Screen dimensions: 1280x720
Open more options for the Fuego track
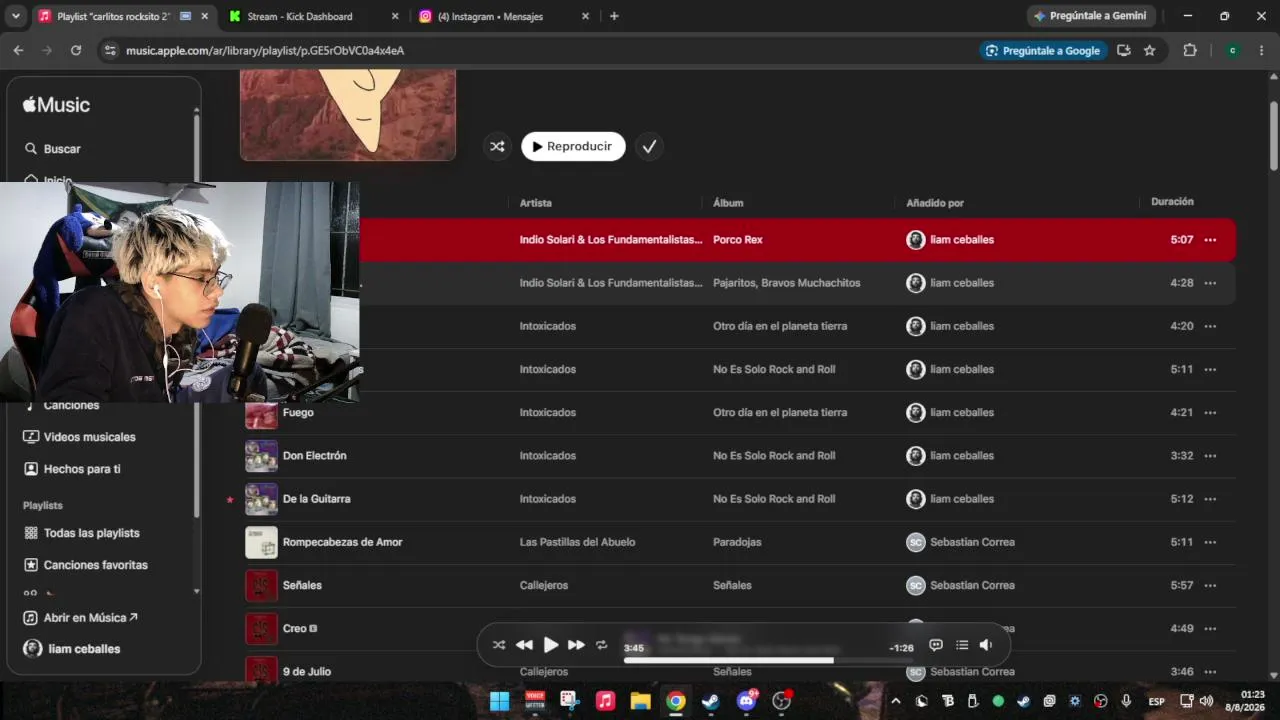point(1210,413)
